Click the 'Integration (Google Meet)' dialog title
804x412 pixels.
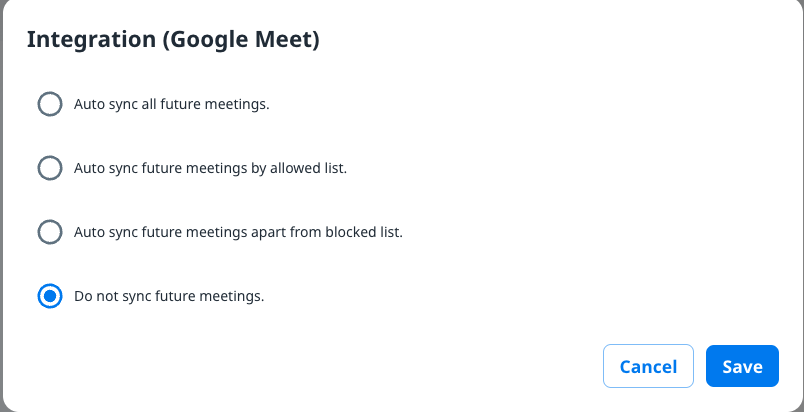172,40
